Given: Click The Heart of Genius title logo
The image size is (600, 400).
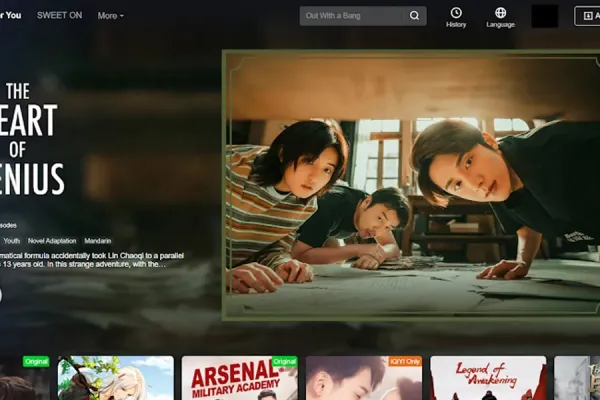Looking at the screenshot, I should [31, 139].
